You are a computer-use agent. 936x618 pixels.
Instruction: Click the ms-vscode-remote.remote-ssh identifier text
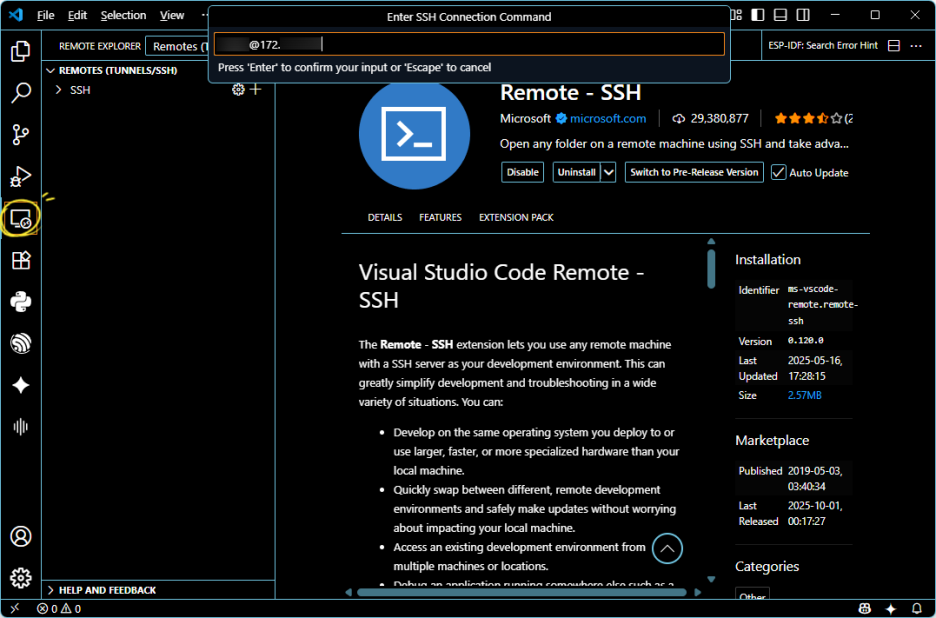[x=822, y=305]
